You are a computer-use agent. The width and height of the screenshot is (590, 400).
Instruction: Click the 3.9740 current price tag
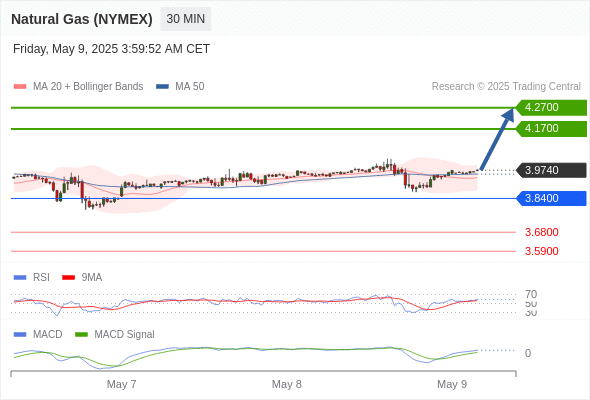coord(551,170)
